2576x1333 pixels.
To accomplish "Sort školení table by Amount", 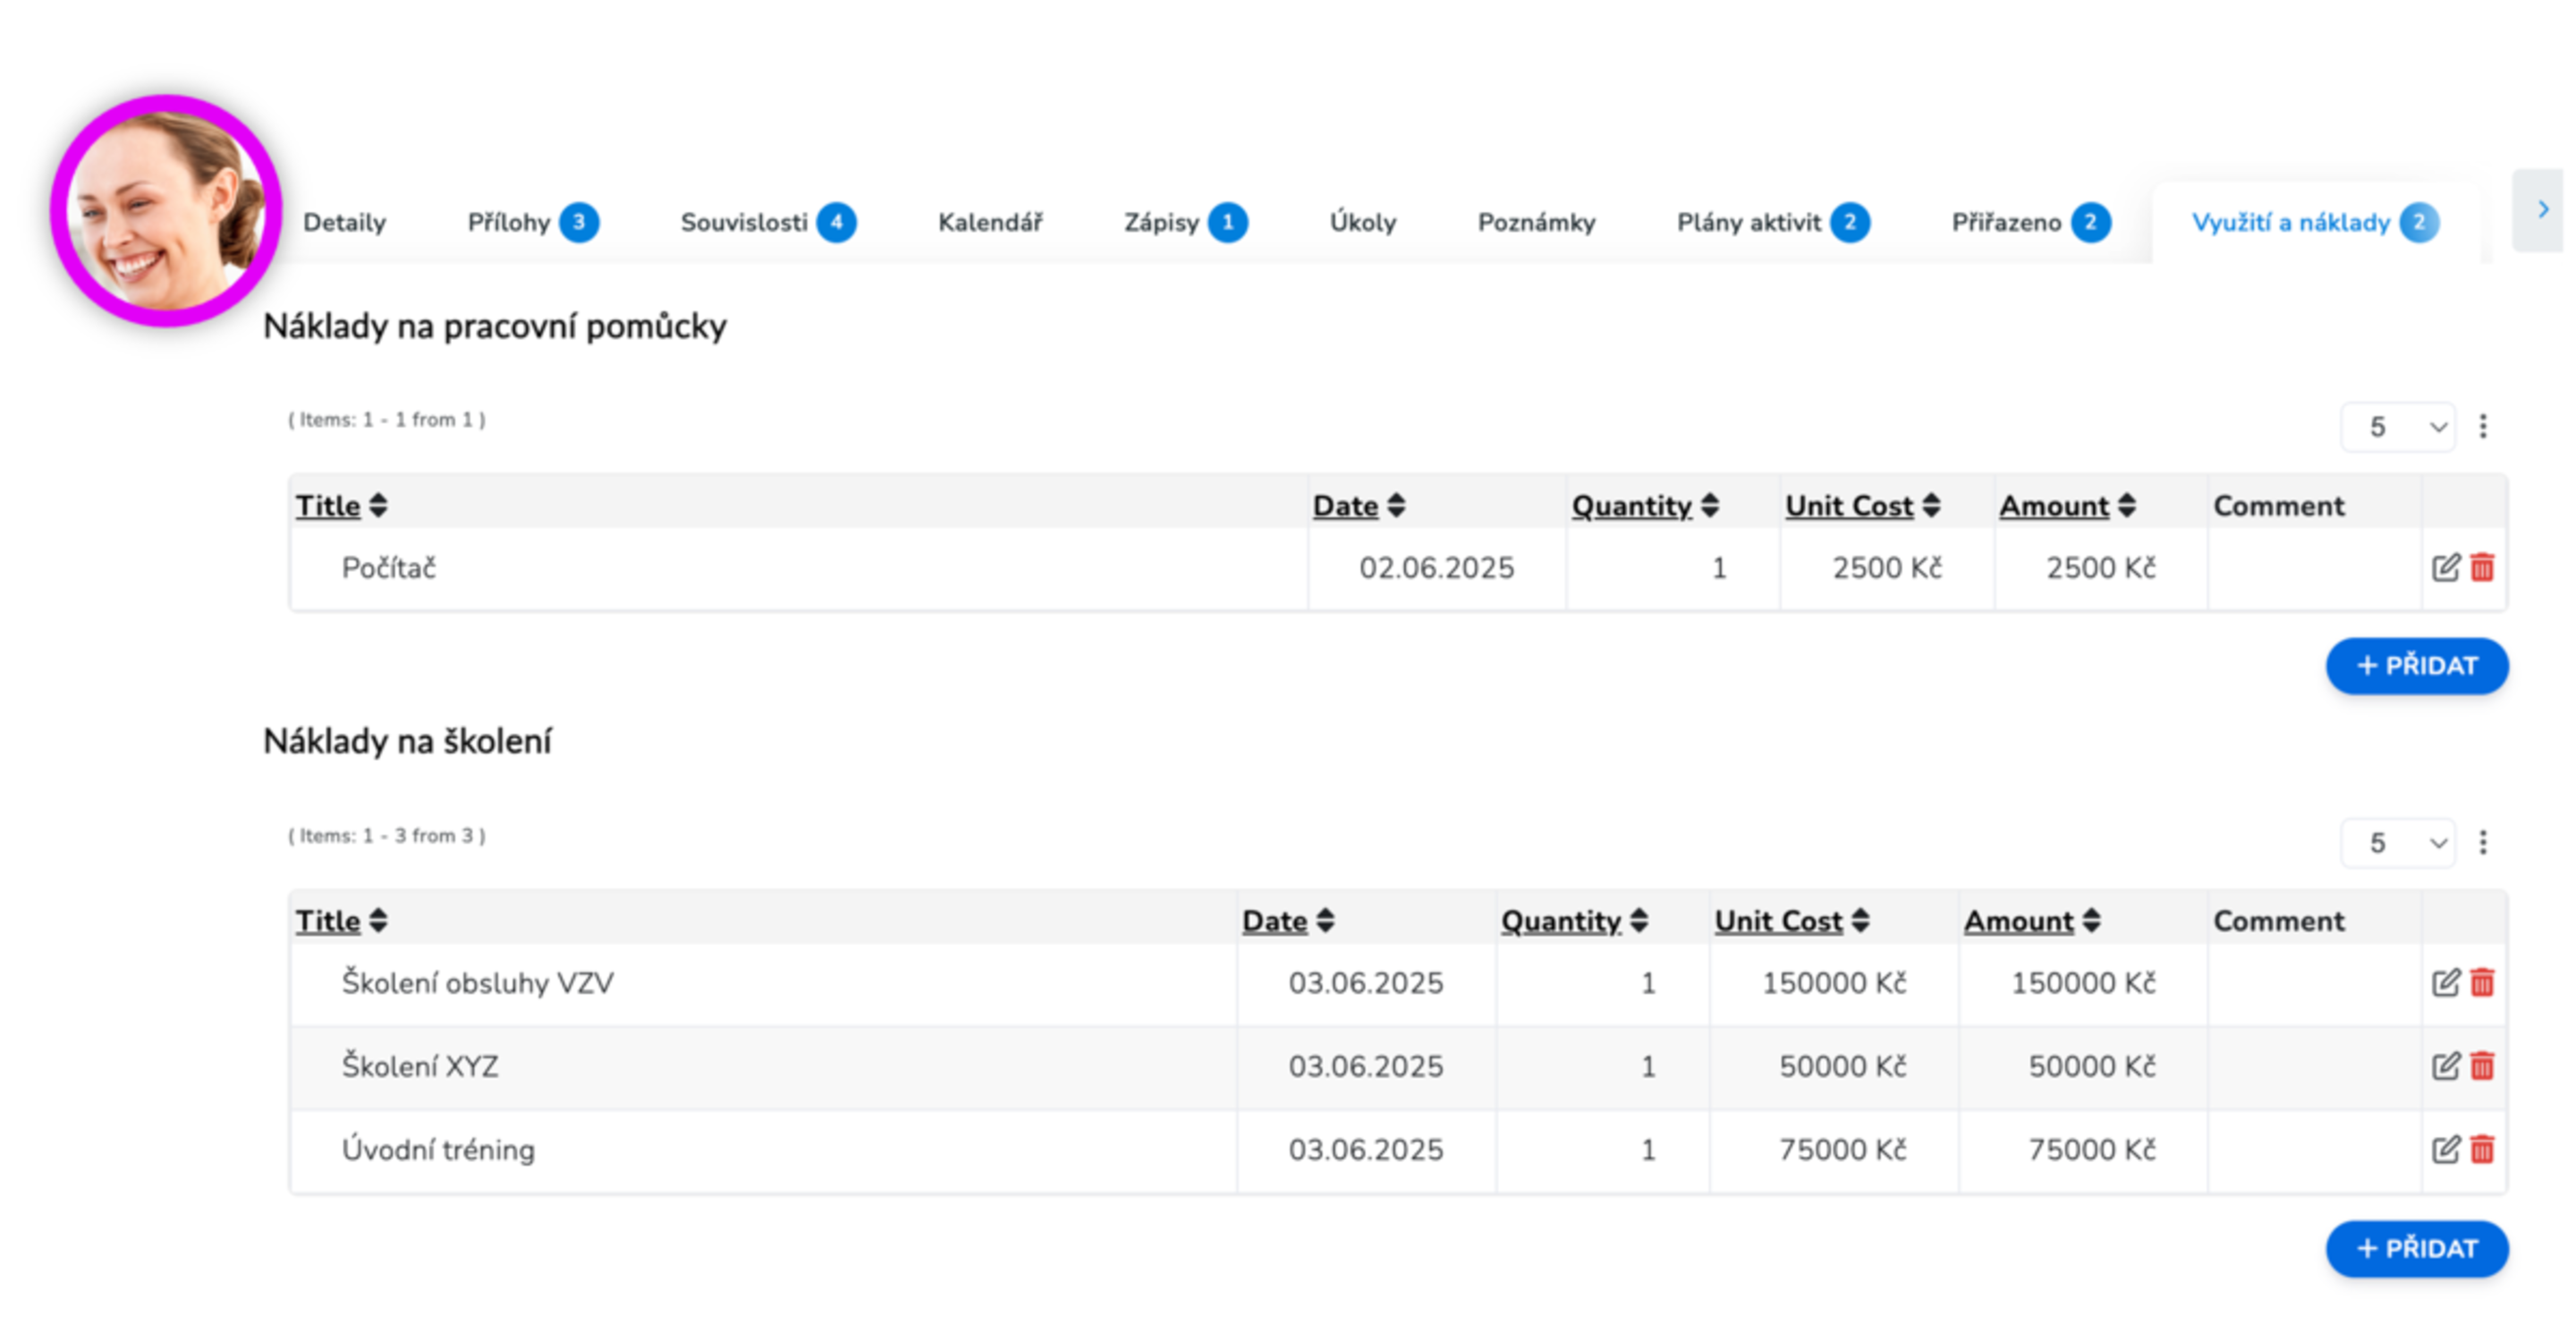I will pos(2032,921).
